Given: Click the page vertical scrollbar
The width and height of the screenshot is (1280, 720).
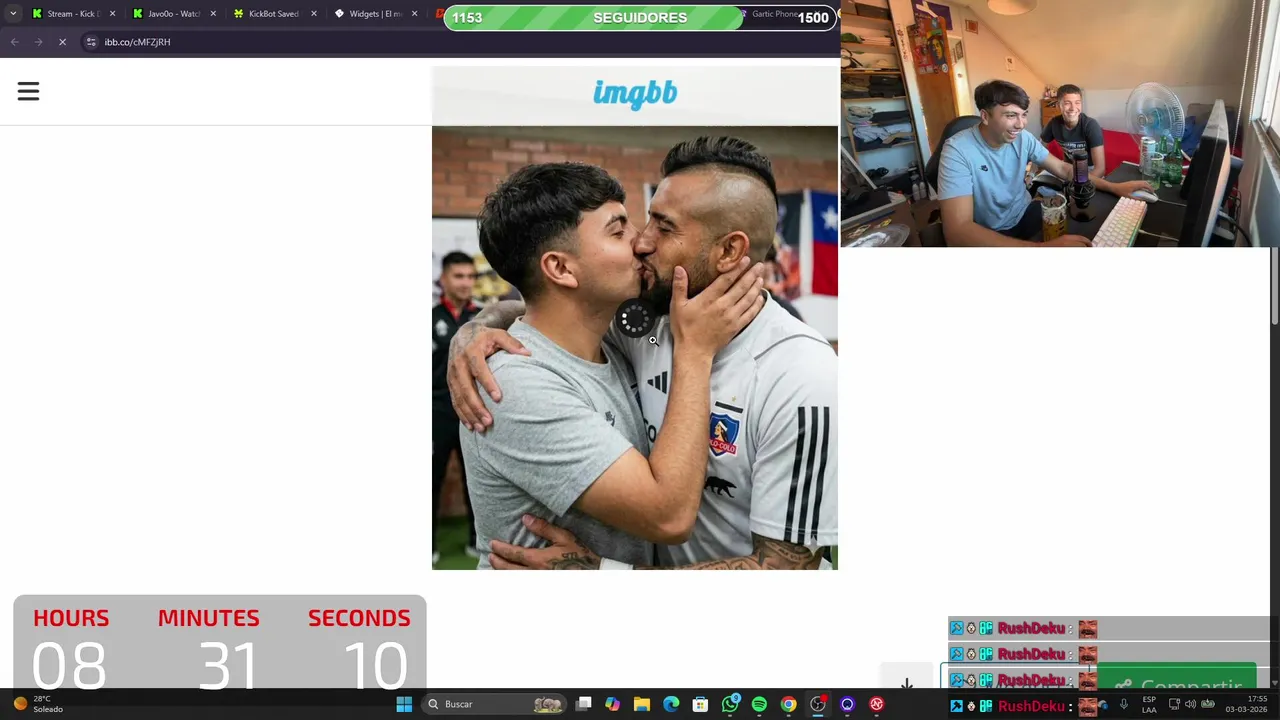Looking at the screenshot, I should pyautogui.click(x=1274, y=285).
